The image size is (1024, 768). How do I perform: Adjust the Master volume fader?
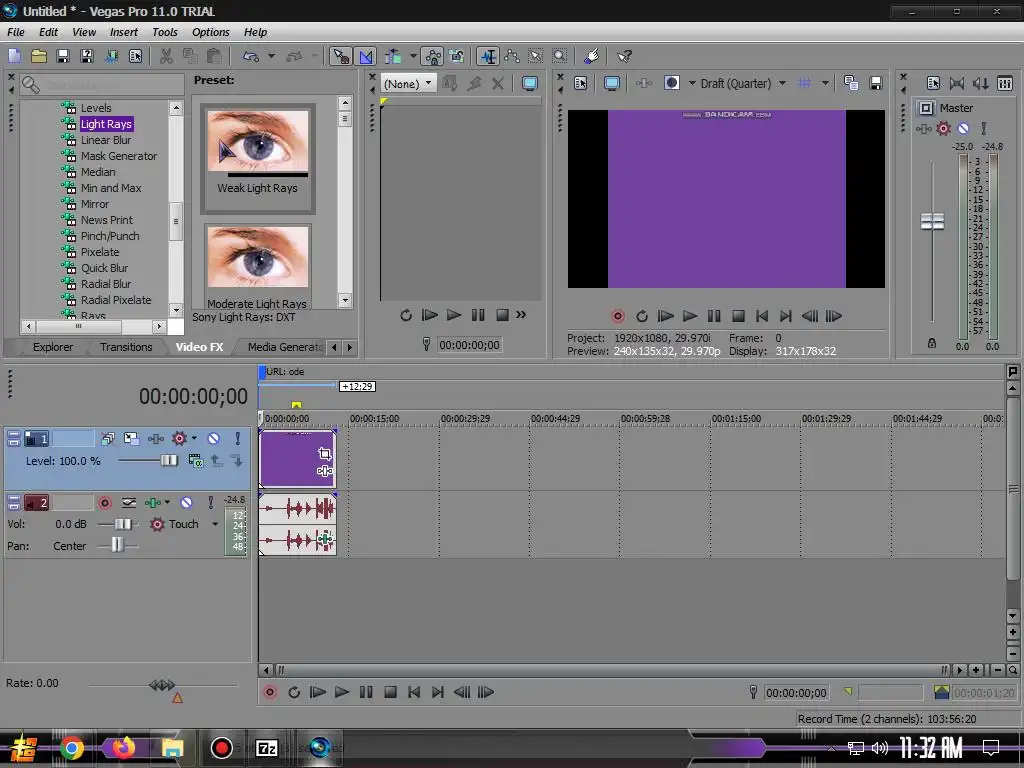[932, 221]
